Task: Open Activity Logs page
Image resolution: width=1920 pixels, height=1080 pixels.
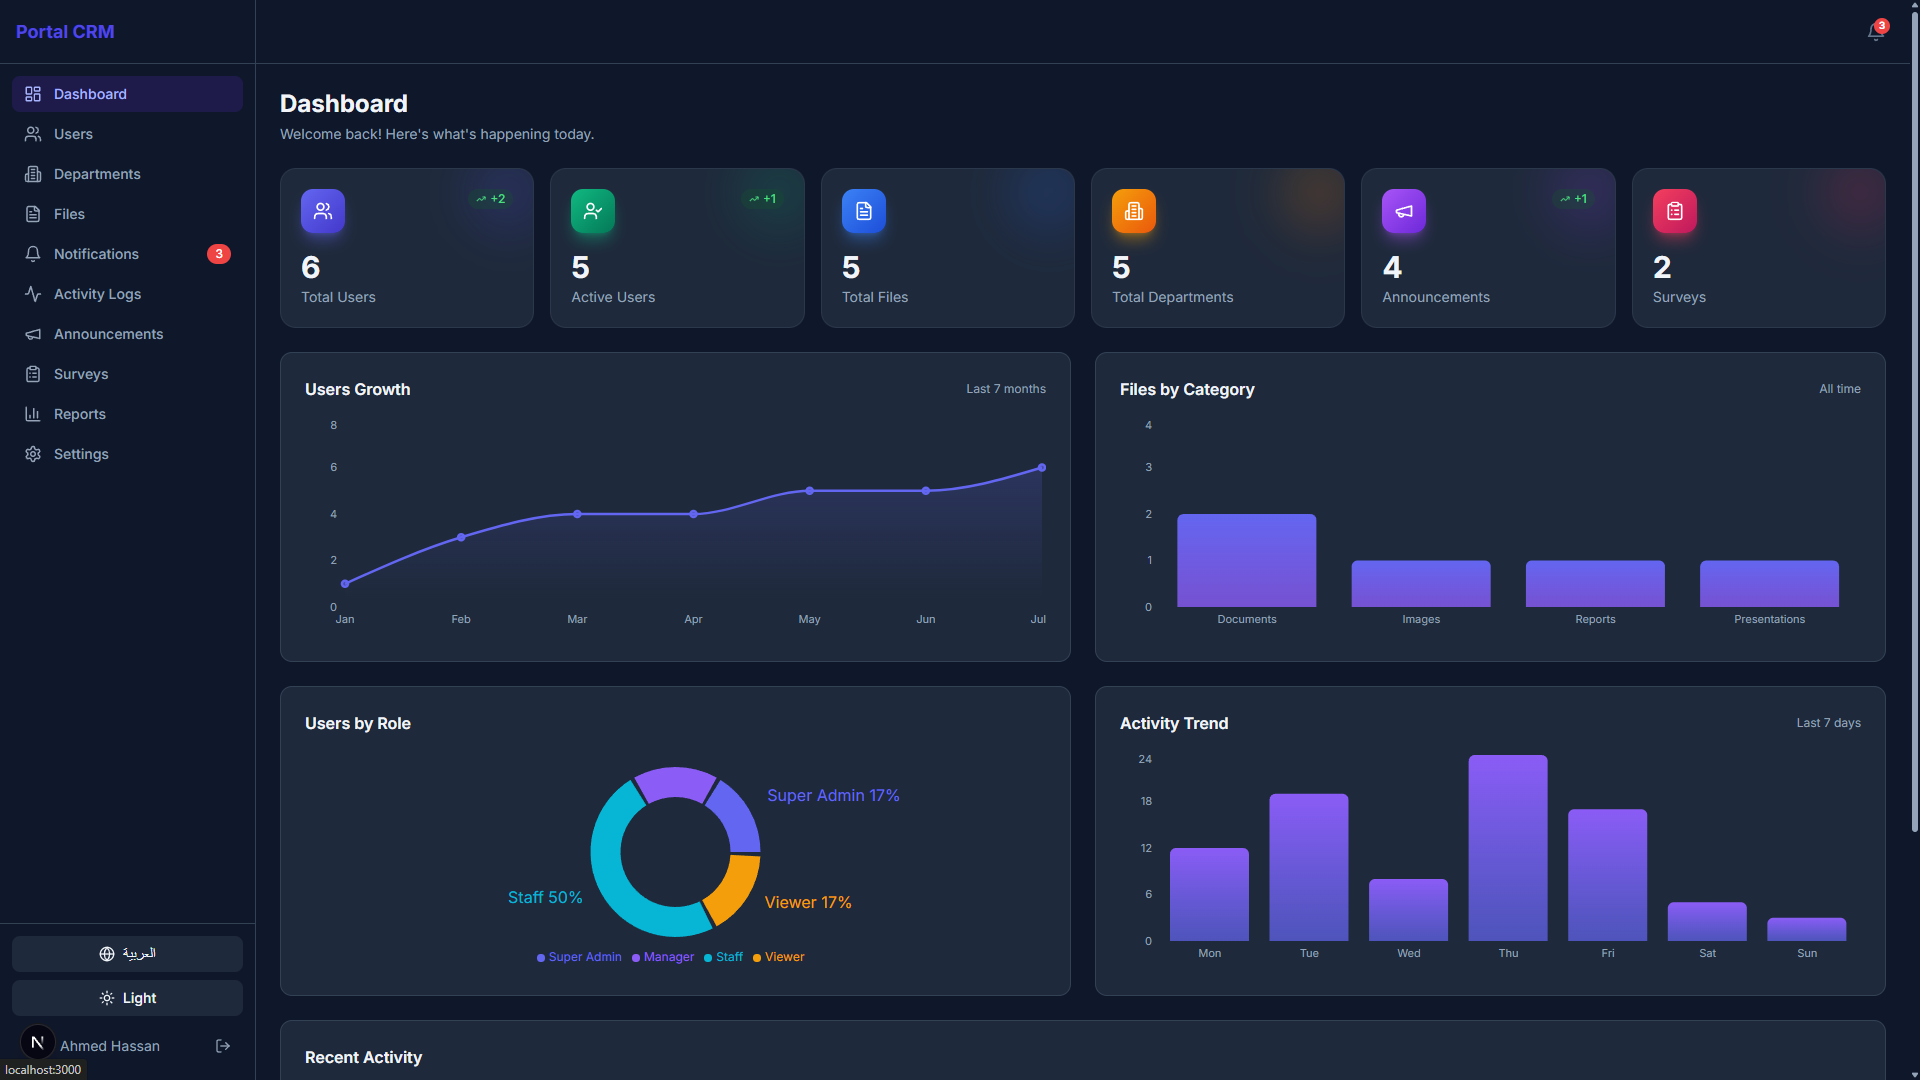Action: [x=127, y=294]
